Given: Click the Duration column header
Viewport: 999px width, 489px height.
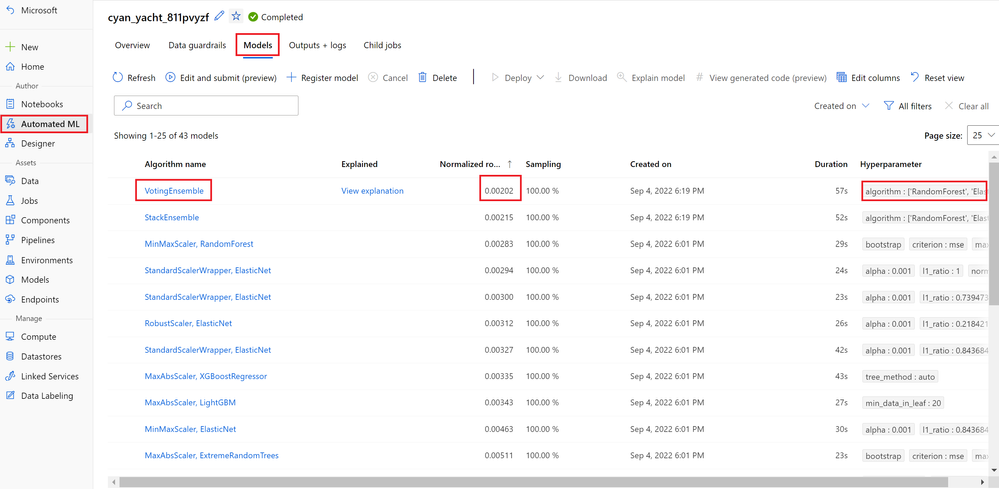Looking at the screenshot, I should (831, 164).
